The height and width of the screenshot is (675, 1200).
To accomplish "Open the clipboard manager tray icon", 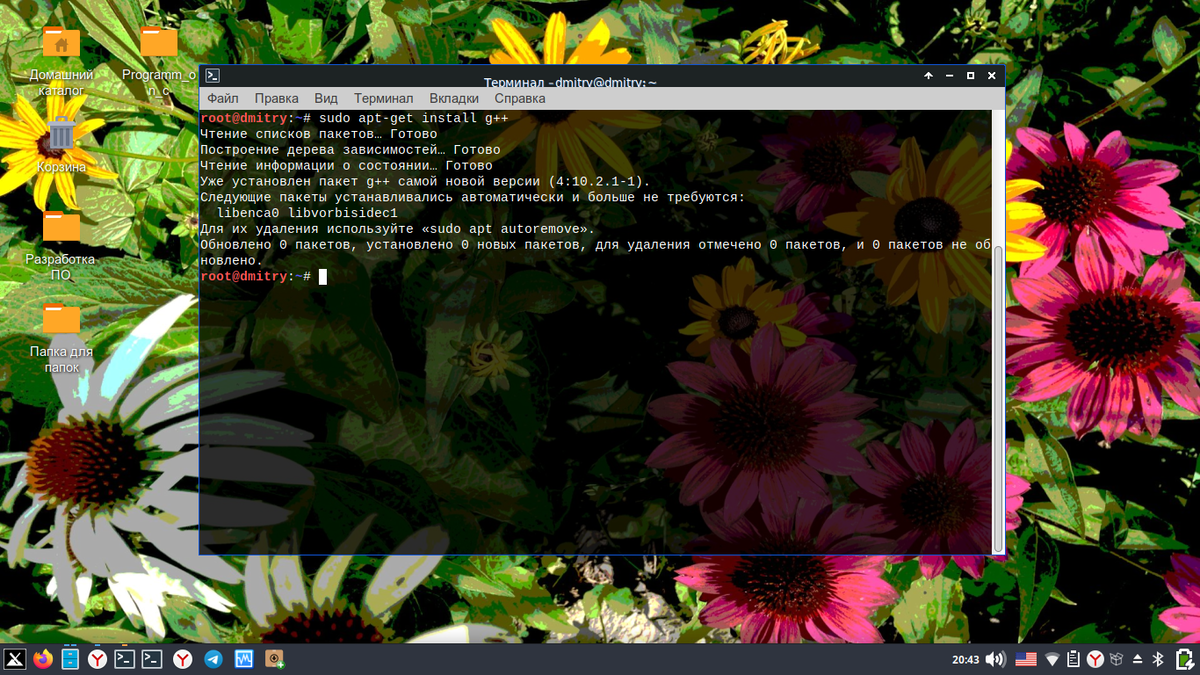I will (x=1073, y=659).
